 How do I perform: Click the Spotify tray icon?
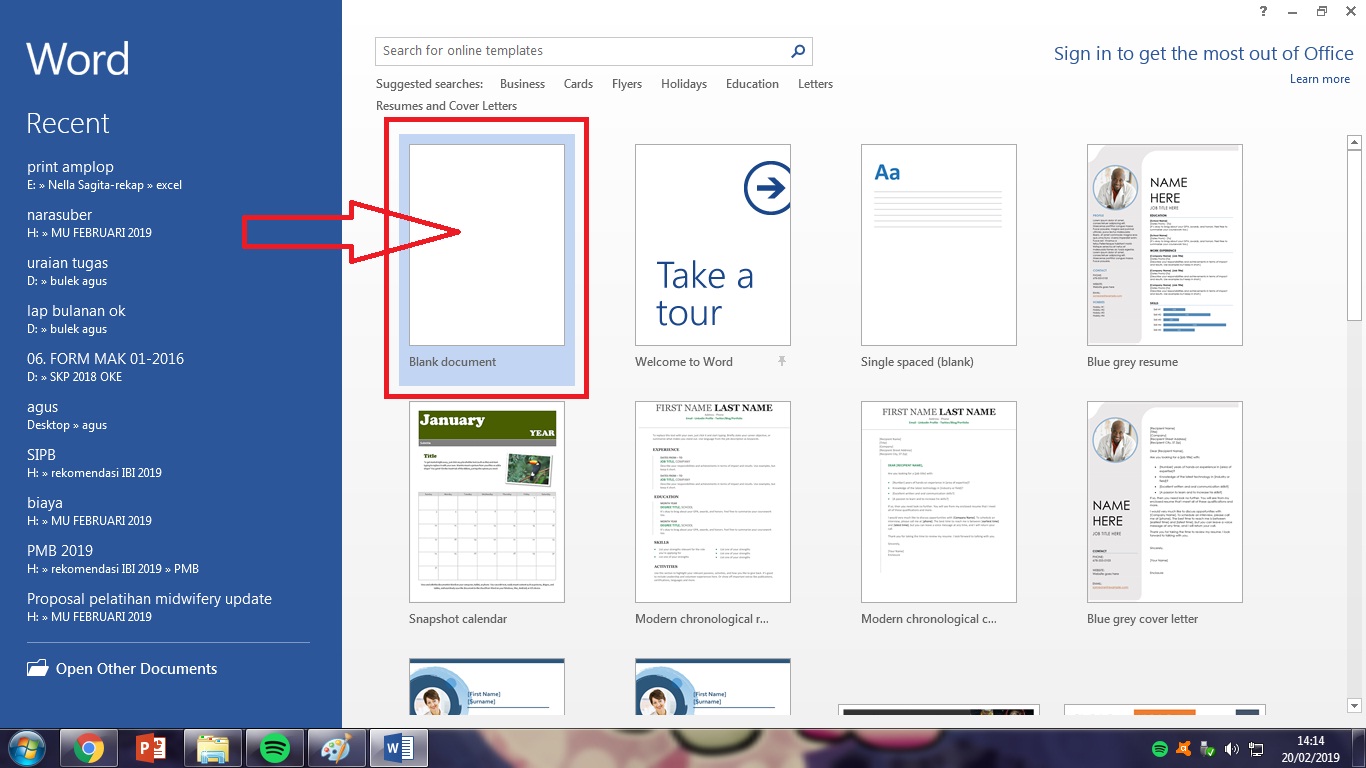click(x=1160, y=749)
